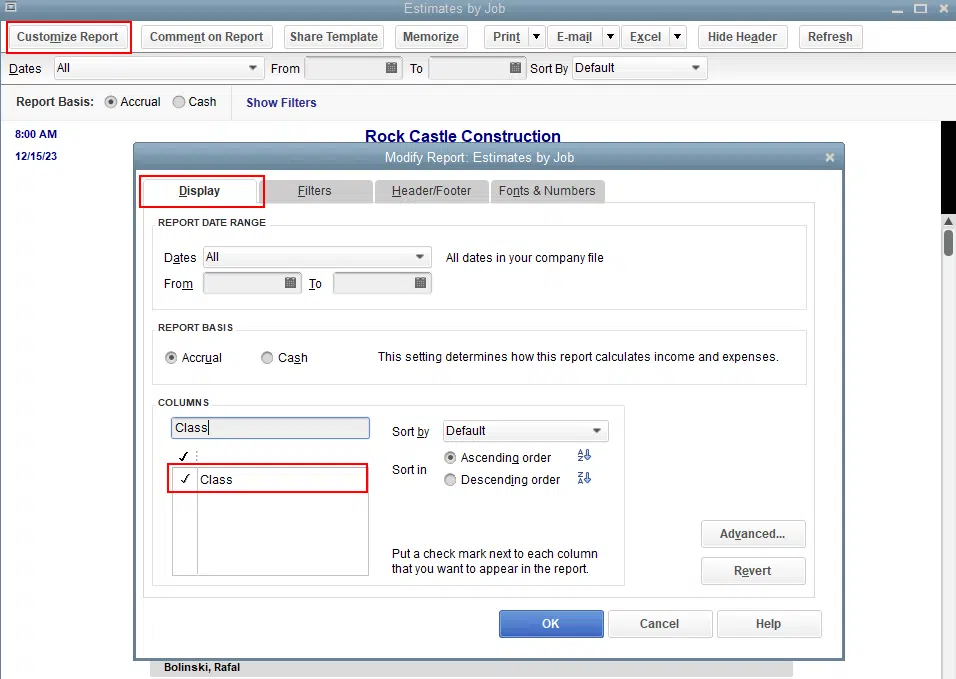
Task: Choose Cash in Report Basis section of dialog
Action: pos(267,358)
